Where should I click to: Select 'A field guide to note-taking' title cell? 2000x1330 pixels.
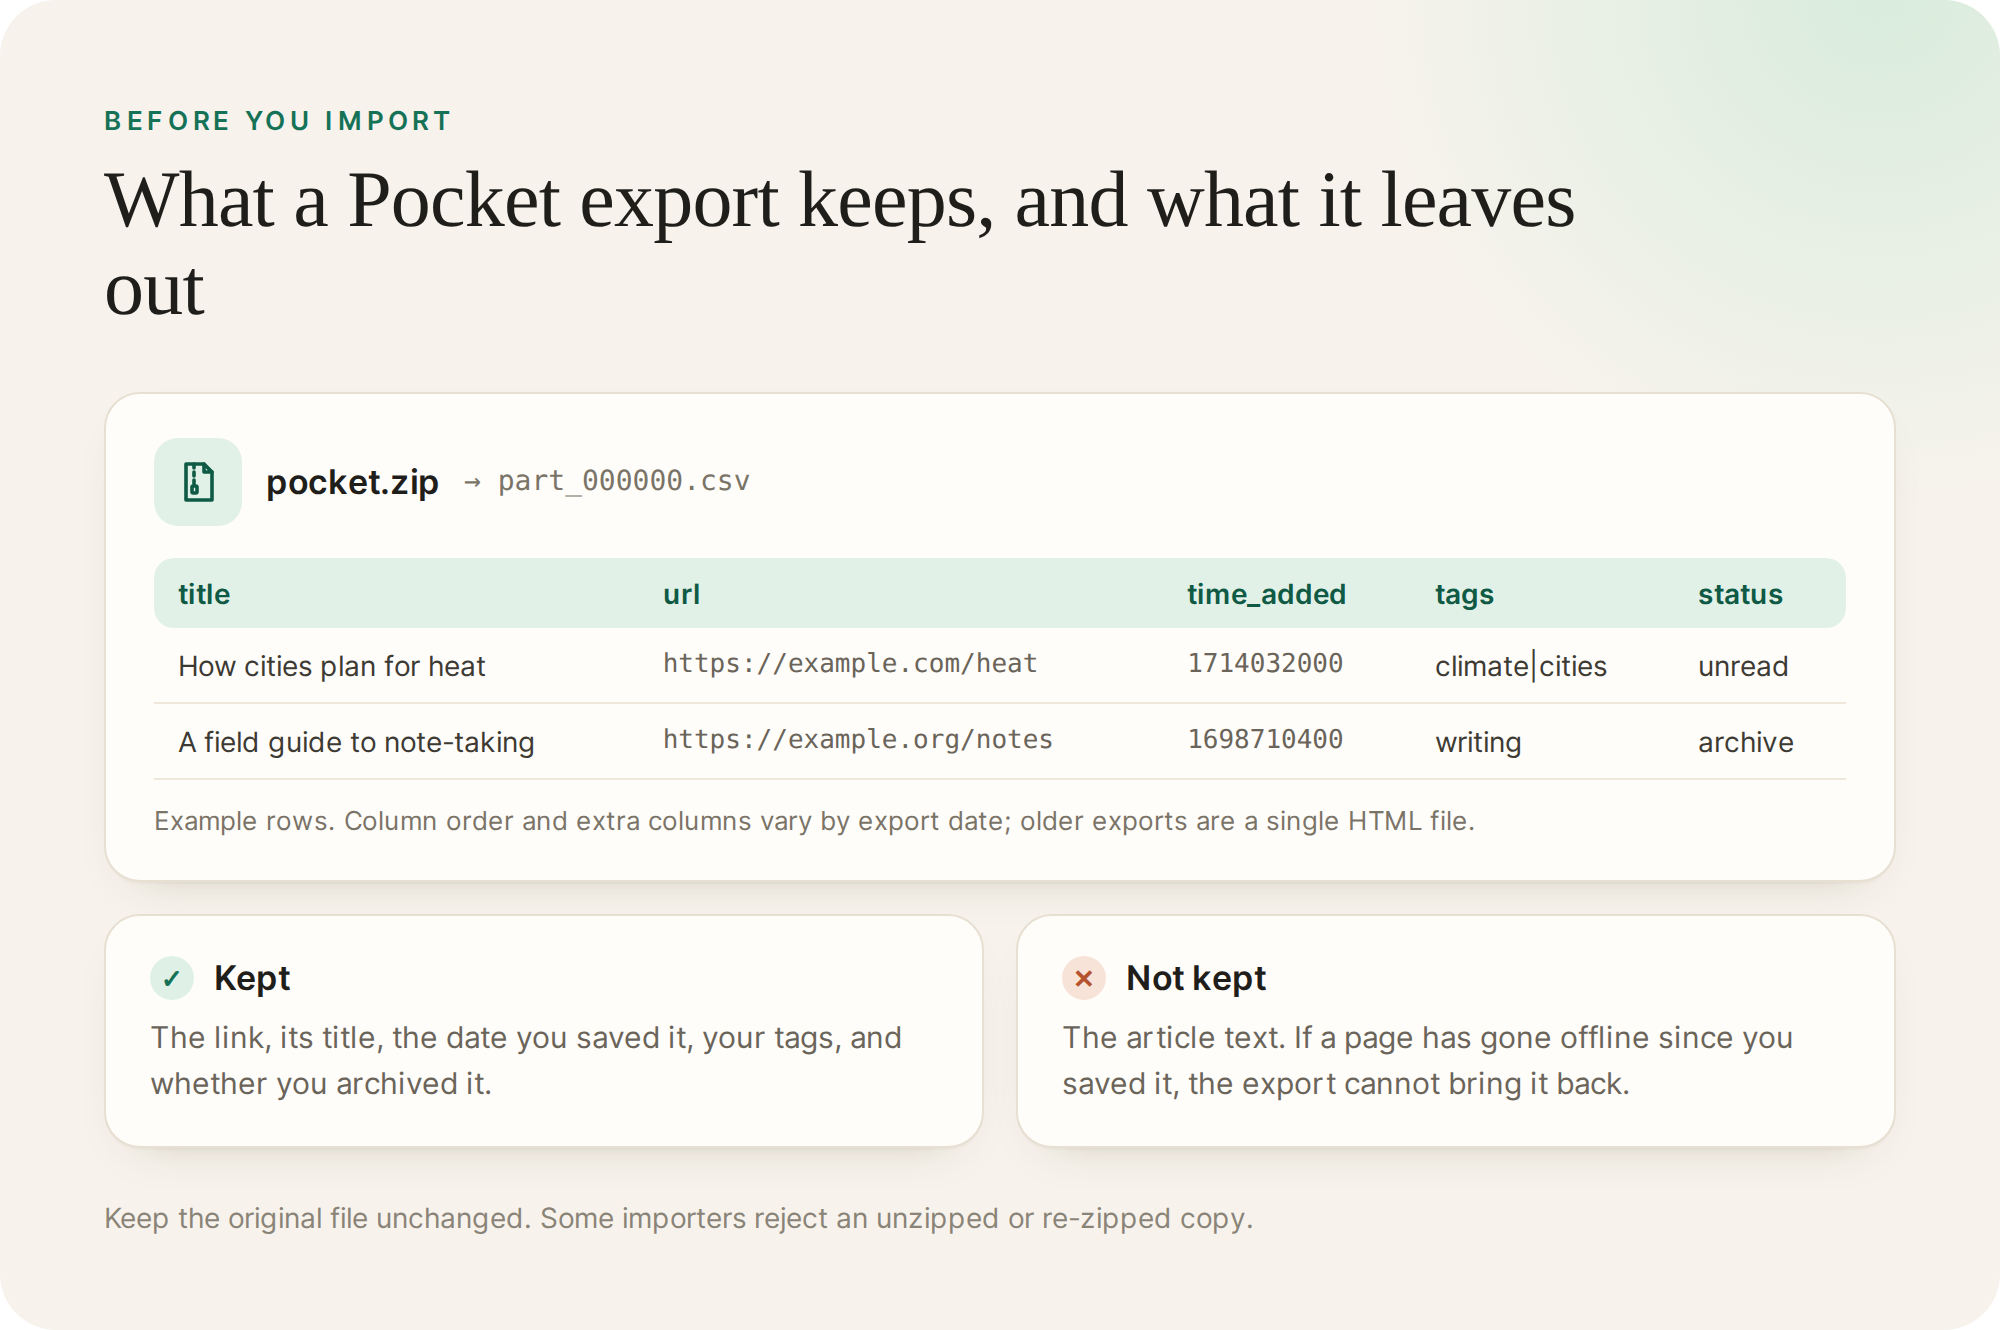(x=356, y=742)
